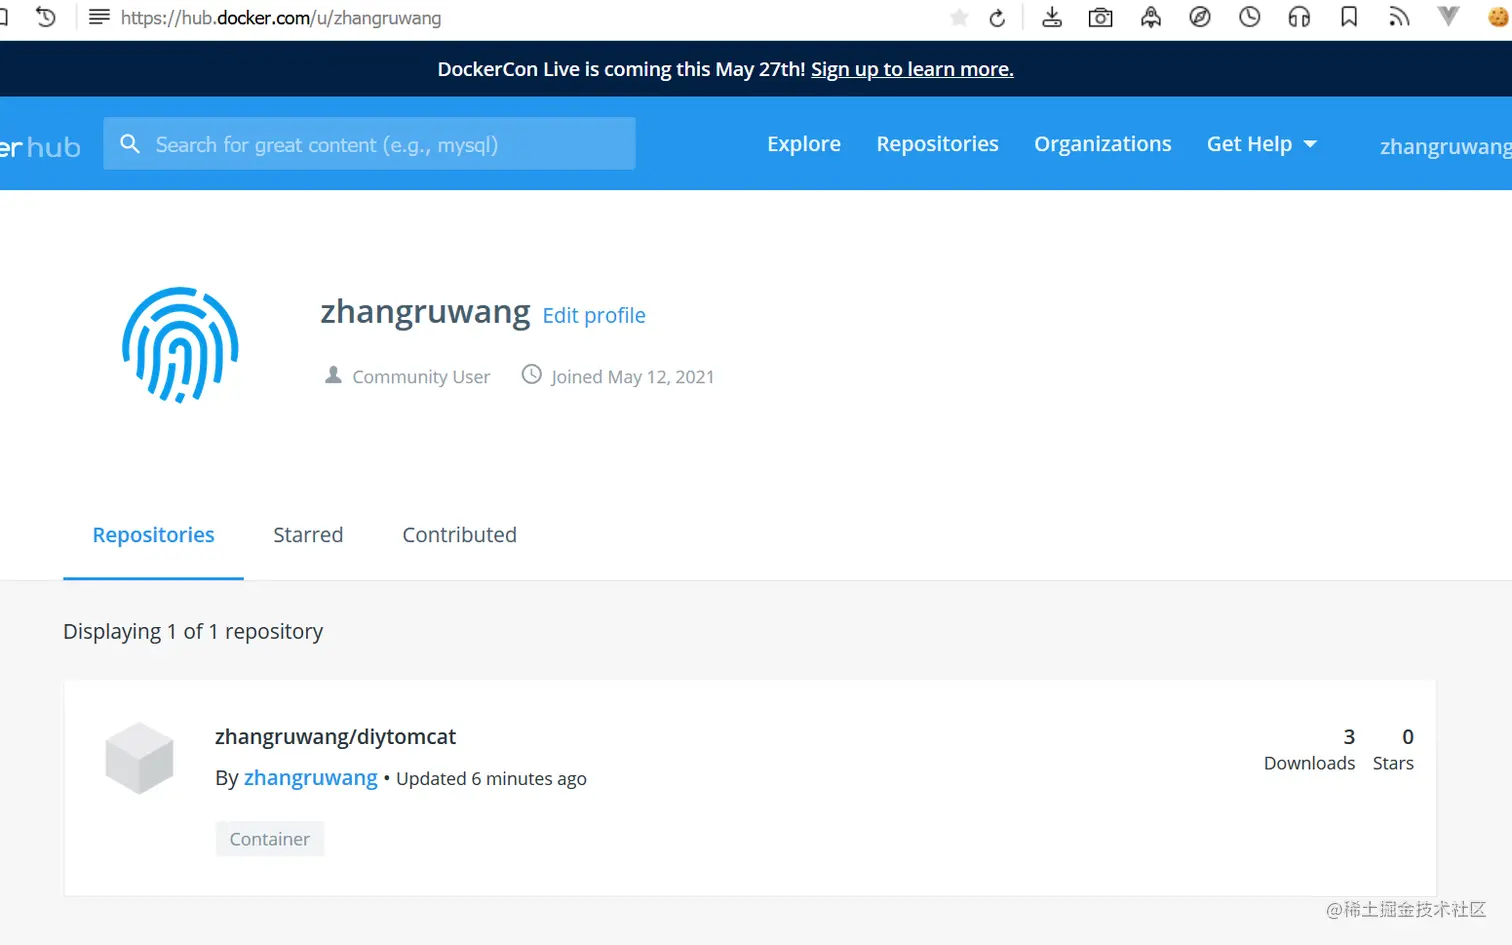
Task: Click the Docker hub logo
Action: (x=40, y=147)
